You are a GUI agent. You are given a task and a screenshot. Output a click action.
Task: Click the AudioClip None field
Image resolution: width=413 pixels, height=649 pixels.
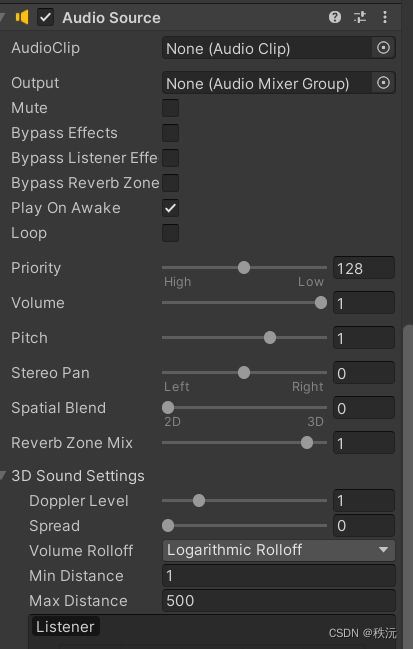pyautogui.click(x=267, y=48)
